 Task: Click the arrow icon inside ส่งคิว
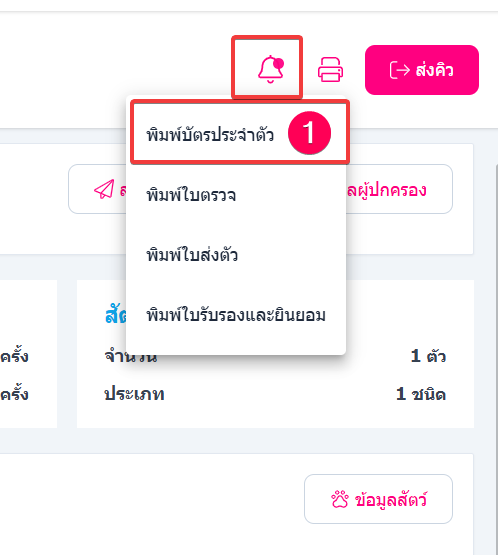[x=400, y=70]
